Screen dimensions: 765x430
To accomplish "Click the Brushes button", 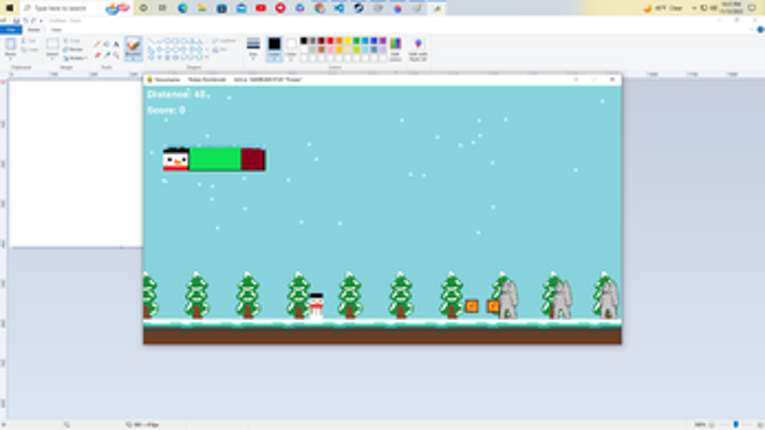I will 133,48.
